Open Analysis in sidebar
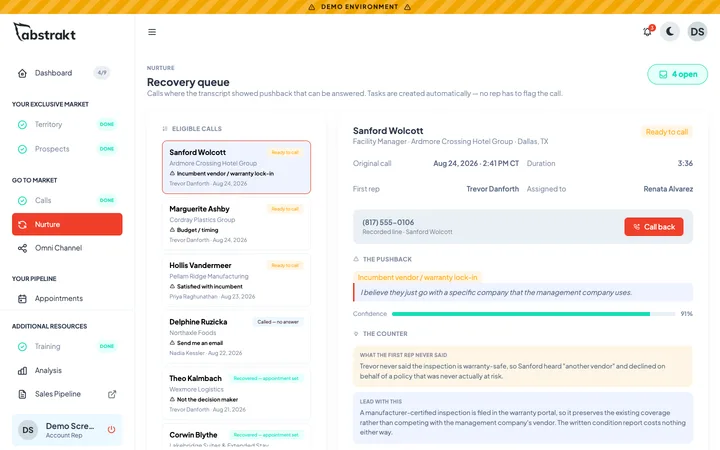Screen dimensions: 720x450 point(67,370)
